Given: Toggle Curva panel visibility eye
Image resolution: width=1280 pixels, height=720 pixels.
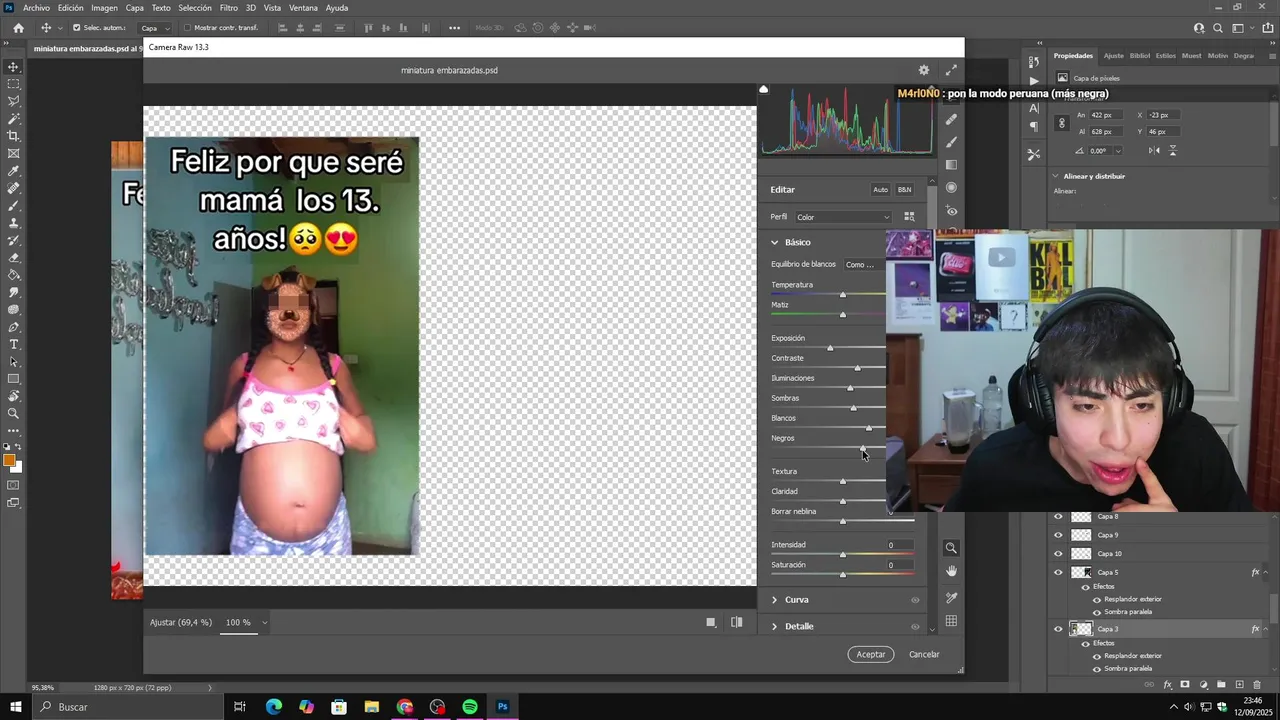Looking at the screenshot, I should (x=915, y=600).
